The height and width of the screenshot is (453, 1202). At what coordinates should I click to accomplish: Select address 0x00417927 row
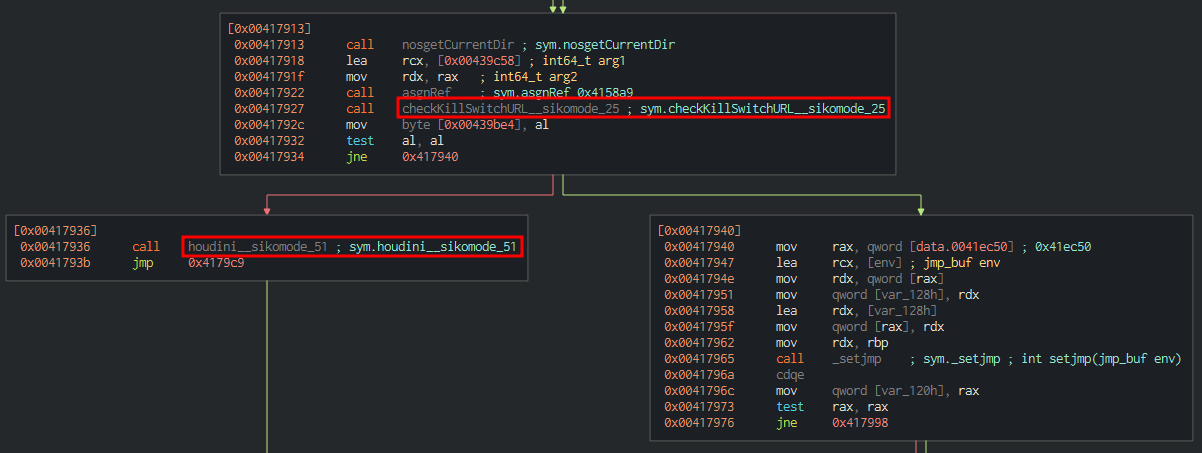tap(272, 108)
